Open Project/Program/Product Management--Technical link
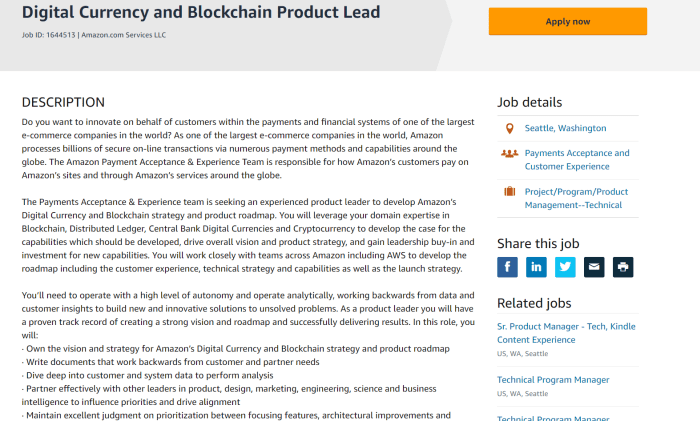This screenshot has height=421, width=700. click(576, 198)
